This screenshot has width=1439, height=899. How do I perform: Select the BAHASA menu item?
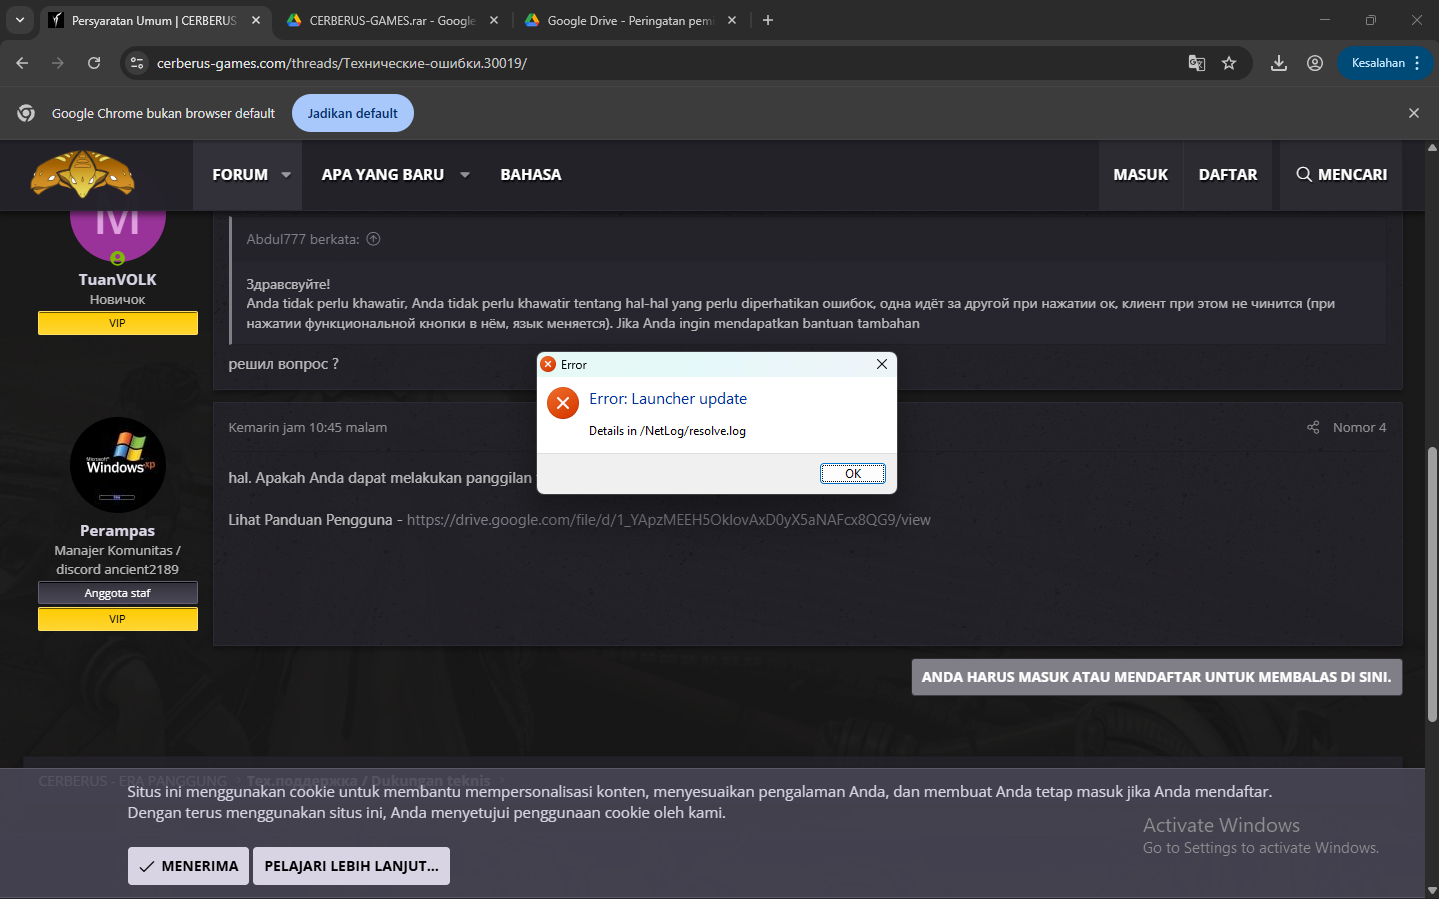pos(531,174)
